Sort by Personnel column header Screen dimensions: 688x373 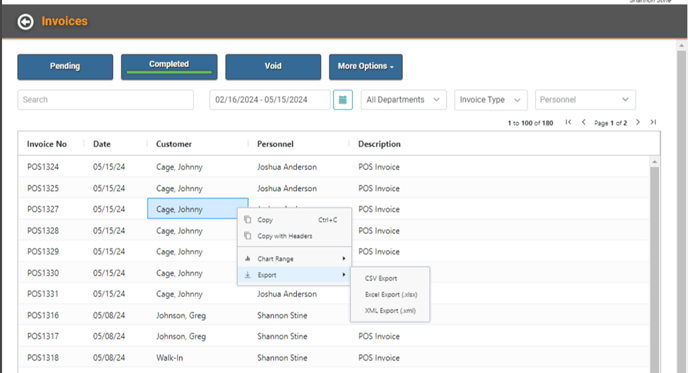(x=275, y=144)
